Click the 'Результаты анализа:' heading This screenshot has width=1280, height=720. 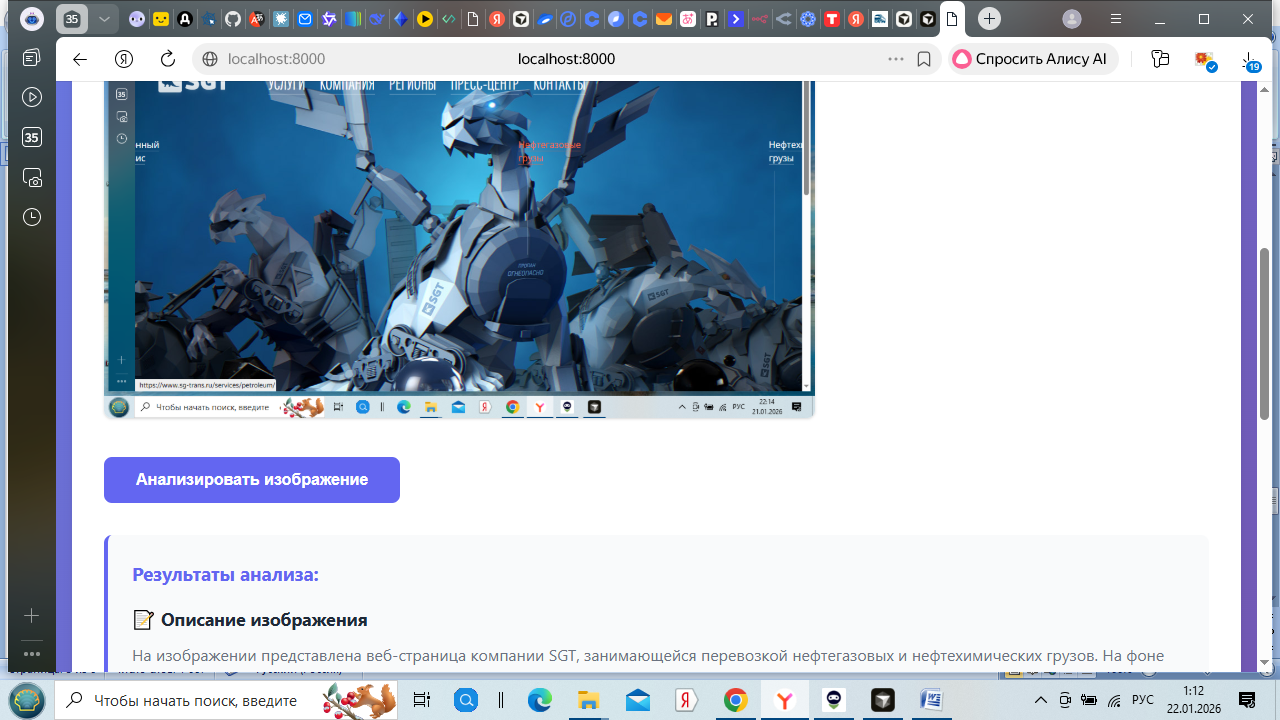tap(225, 575)
